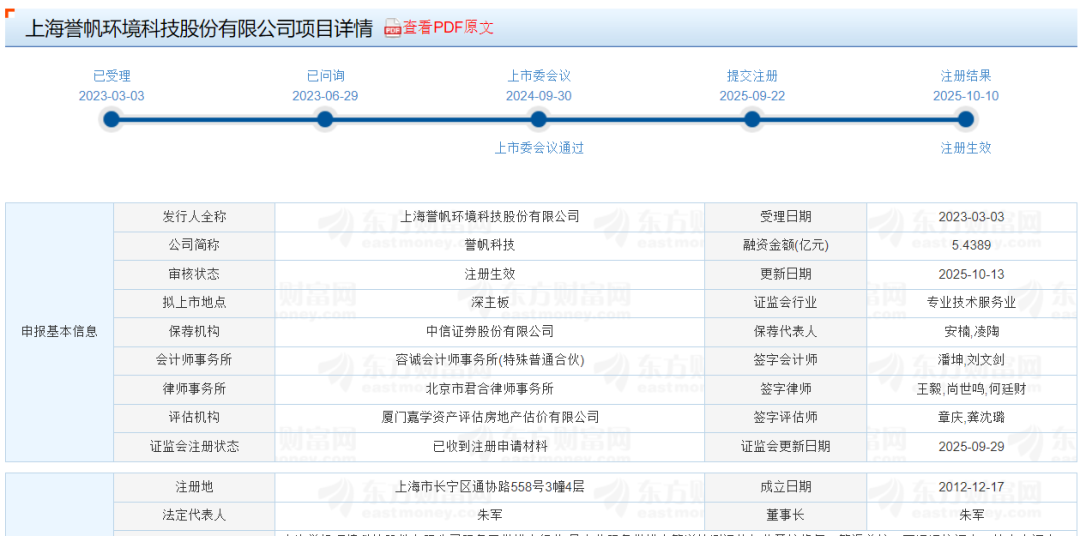Click the 誉帆科技 company short name cell

[490, 246]
